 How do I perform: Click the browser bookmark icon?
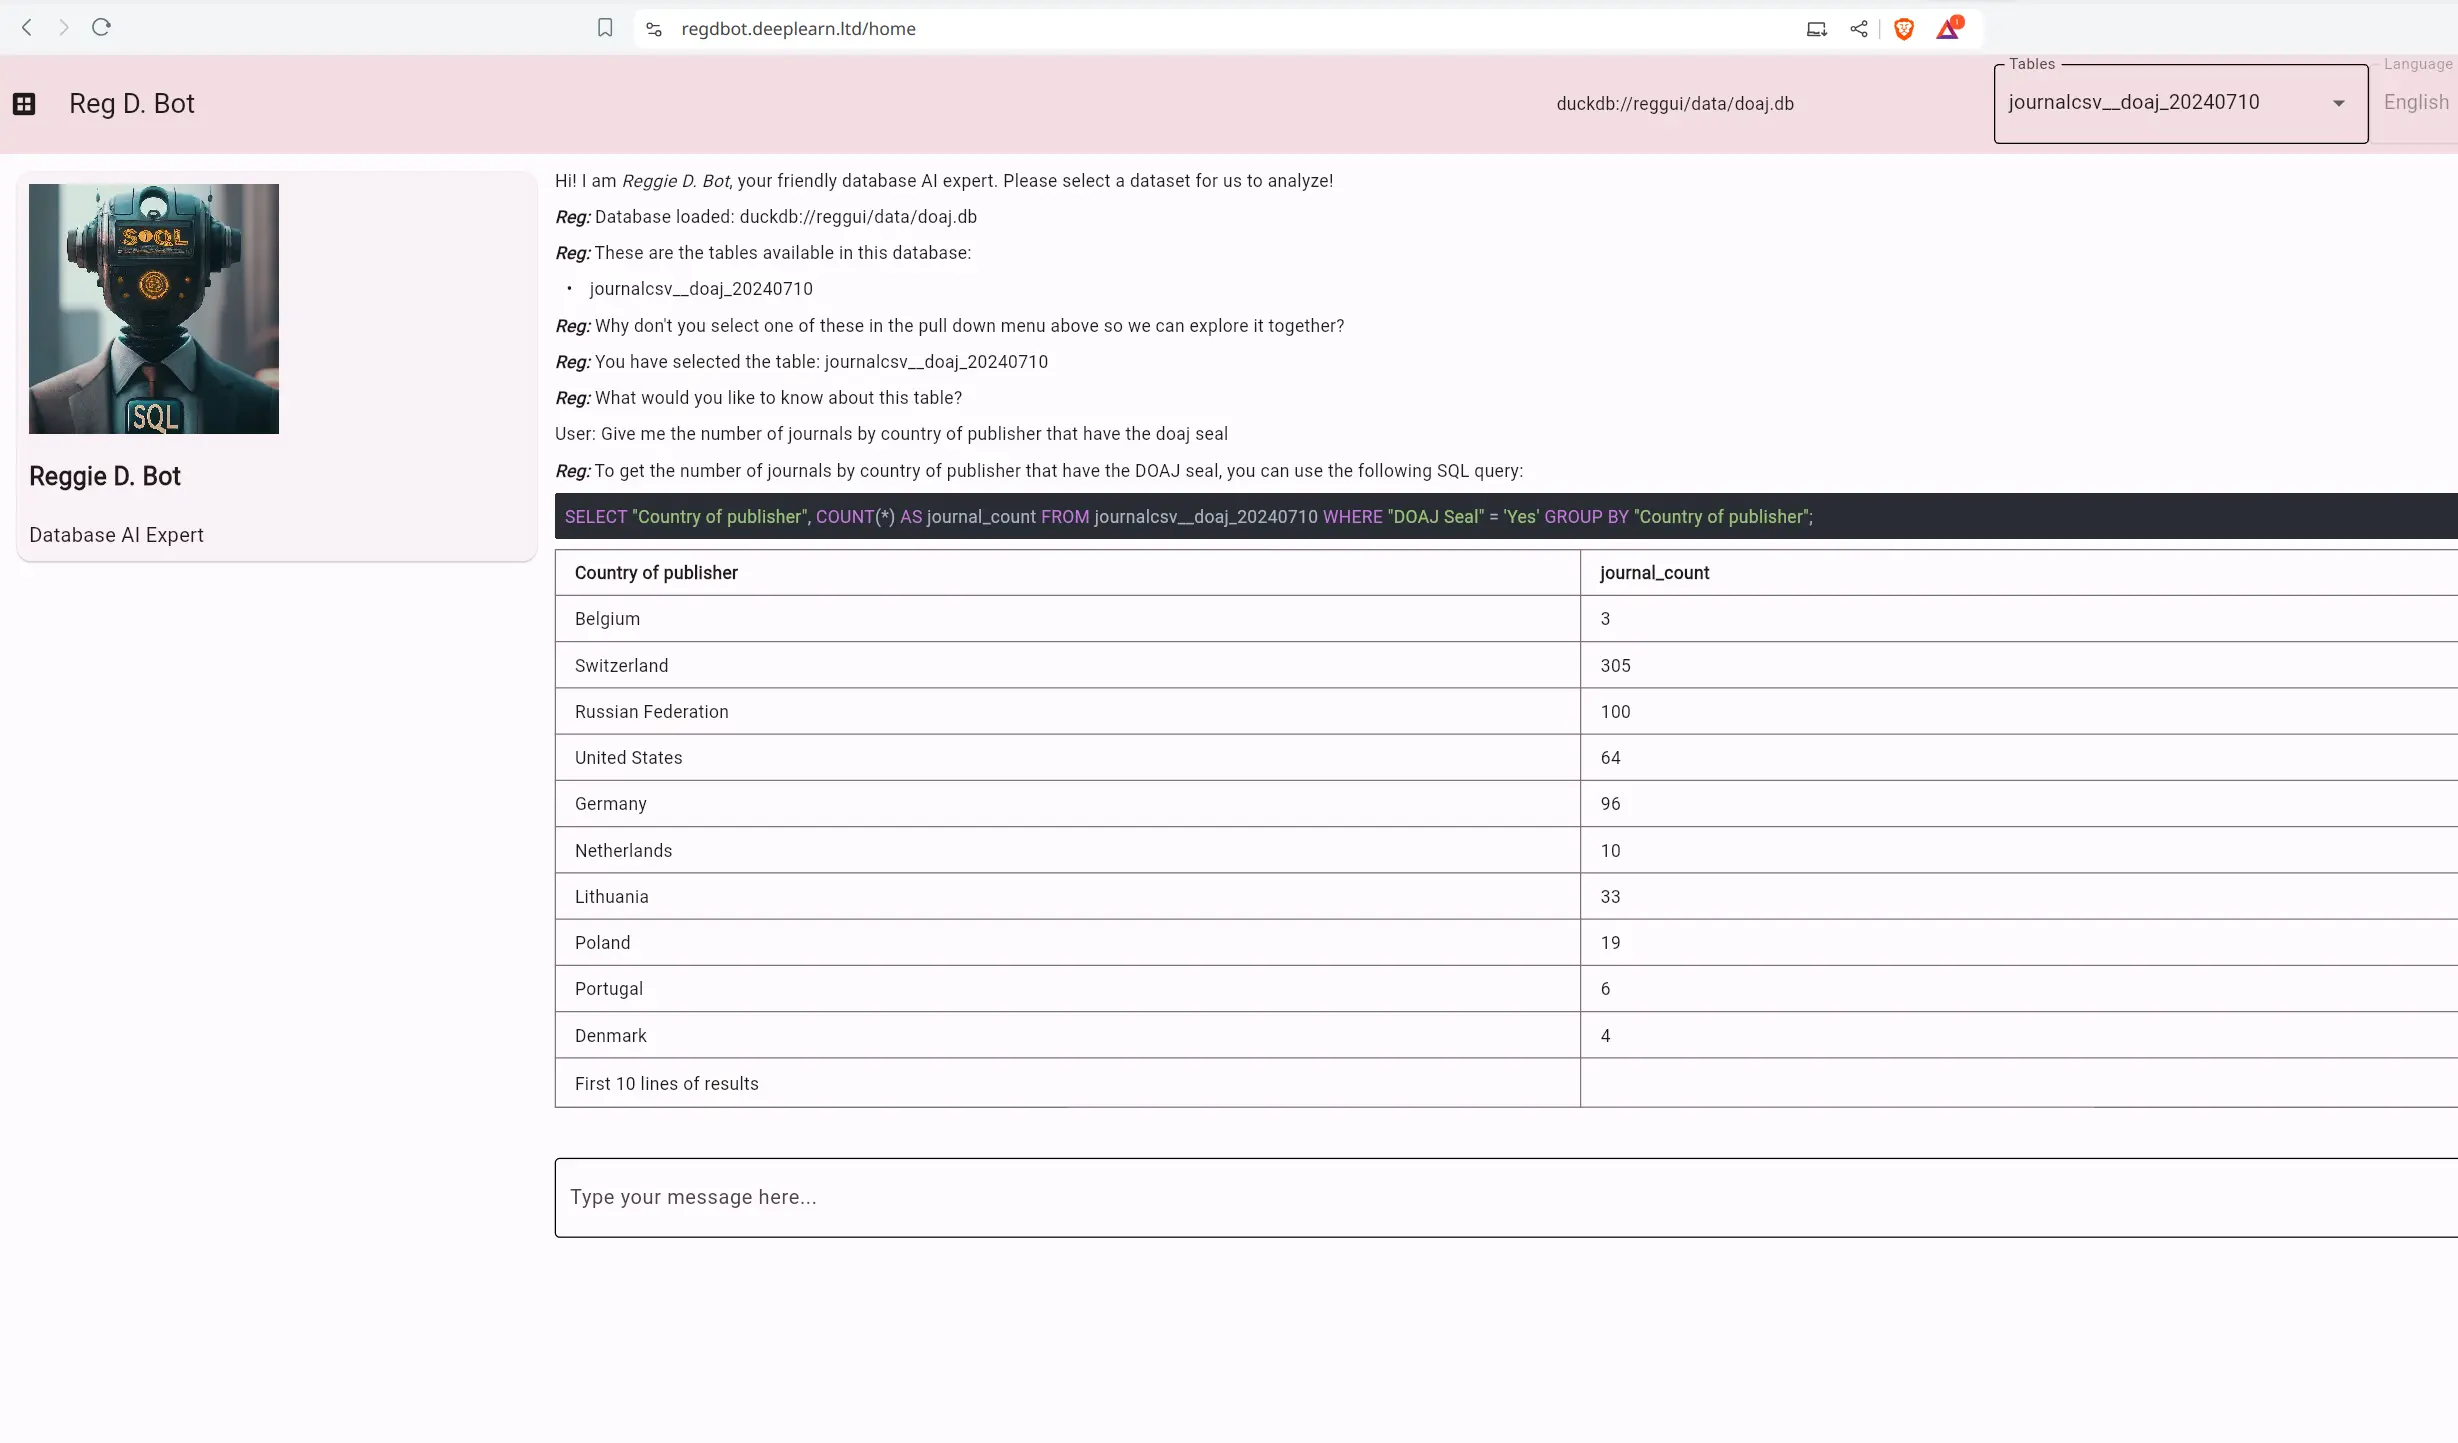[605, 29]
